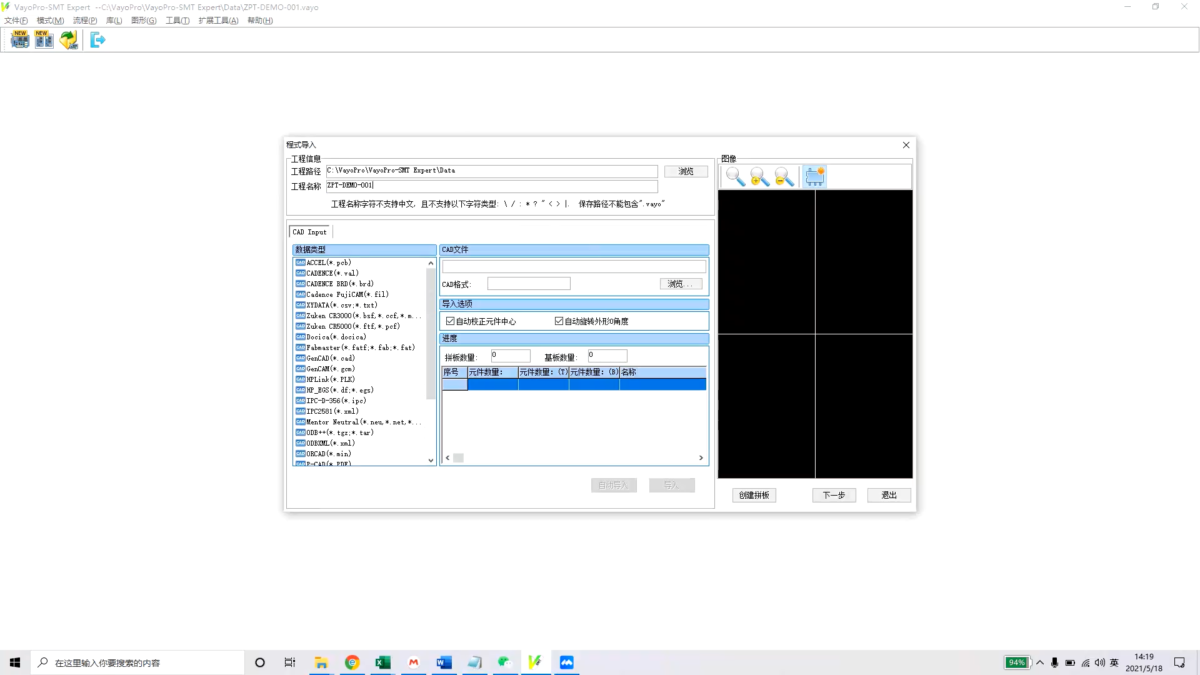Select the CAD Input tab
The image size is (1200, 675).
pos(310,232)
